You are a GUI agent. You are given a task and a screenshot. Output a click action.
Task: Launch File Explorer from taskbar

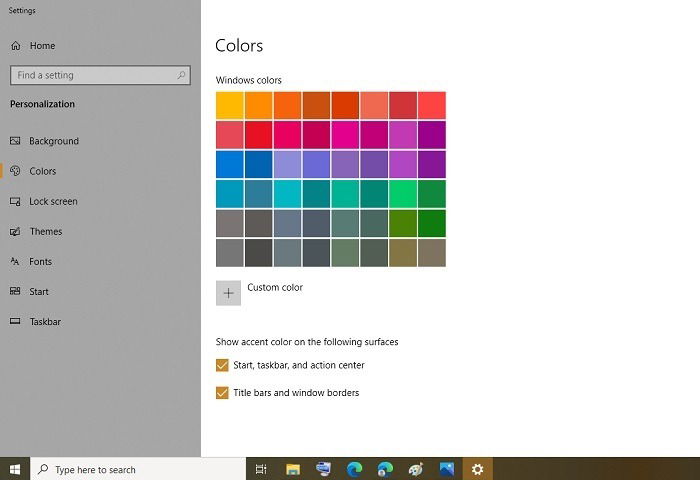(x=293, y=469)
